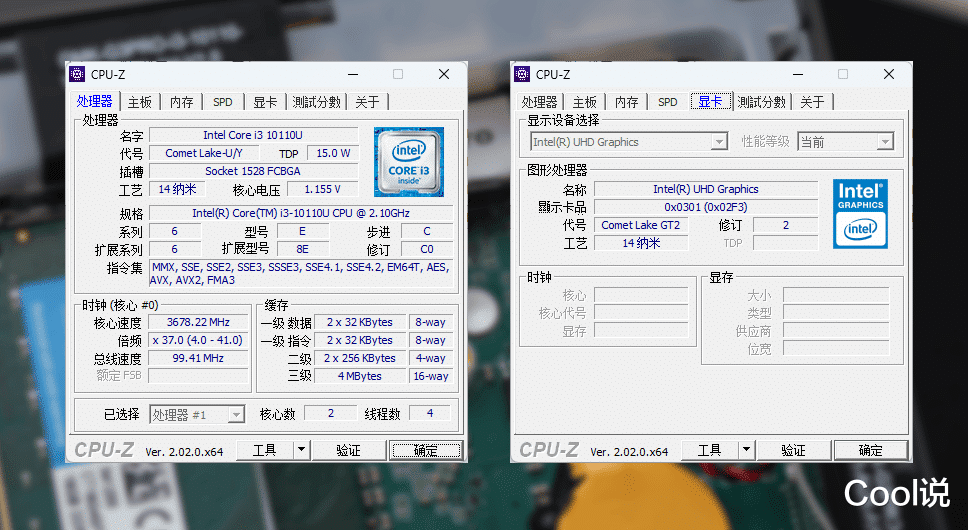Click code name Comet Lake-U/Y field
The width and height of the screenshot is (968, 530).
[x=204, y=153]
